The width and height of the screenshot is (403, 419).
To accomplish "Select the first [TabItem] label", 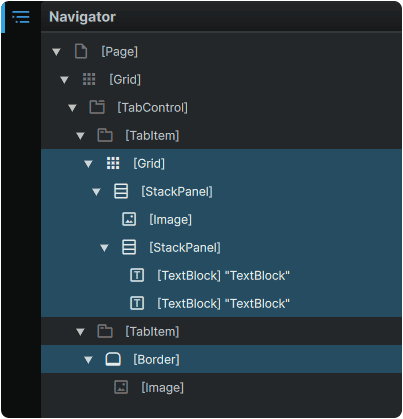I will 152,136.
